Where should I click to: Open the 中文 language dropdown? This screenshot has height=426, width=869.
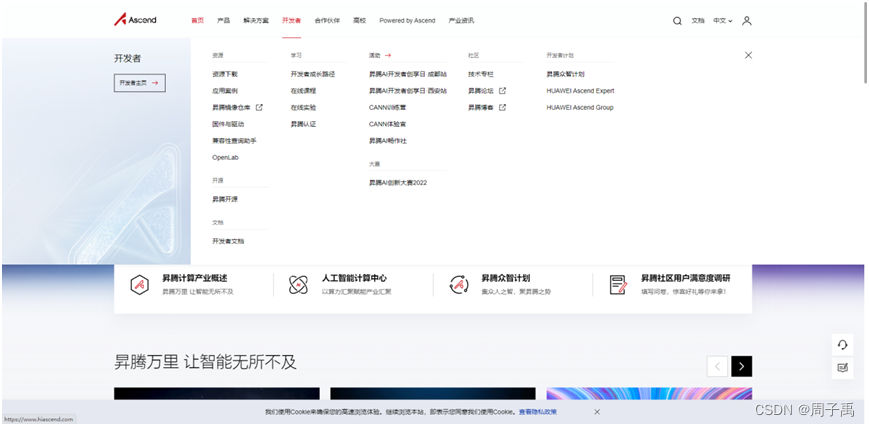pyautogui.click(x=722, y=20)
